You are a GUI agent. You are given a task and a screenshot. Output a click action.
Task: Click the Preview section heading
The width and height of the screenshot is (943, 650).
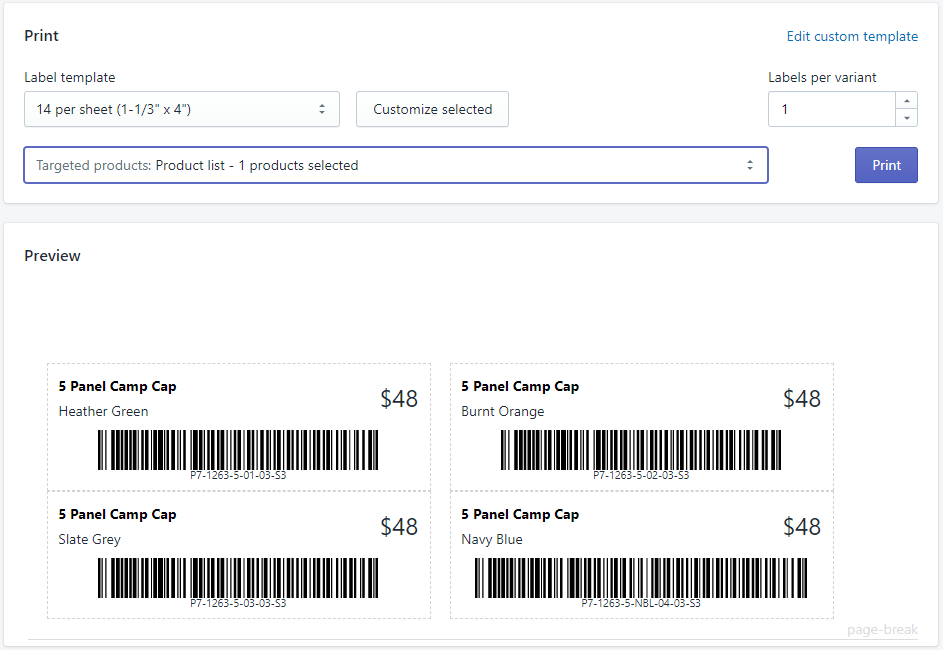(x=52, y=256)
